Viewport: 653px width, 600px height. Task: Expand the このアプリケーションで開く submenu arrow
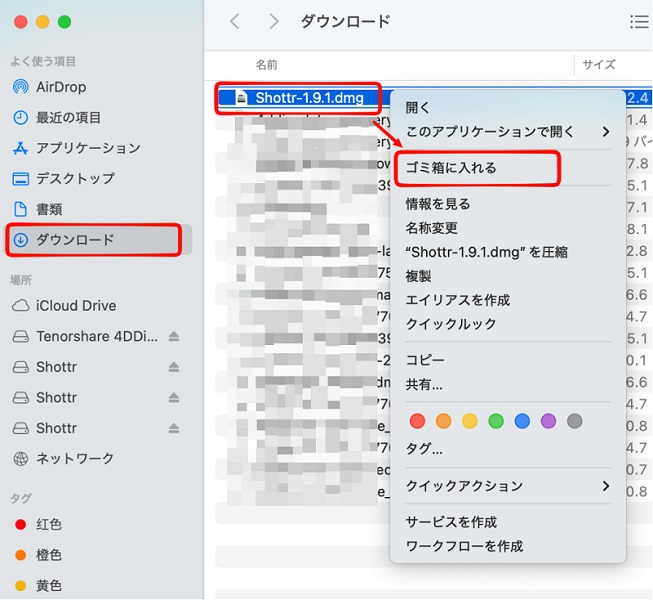tap(606, 132)
